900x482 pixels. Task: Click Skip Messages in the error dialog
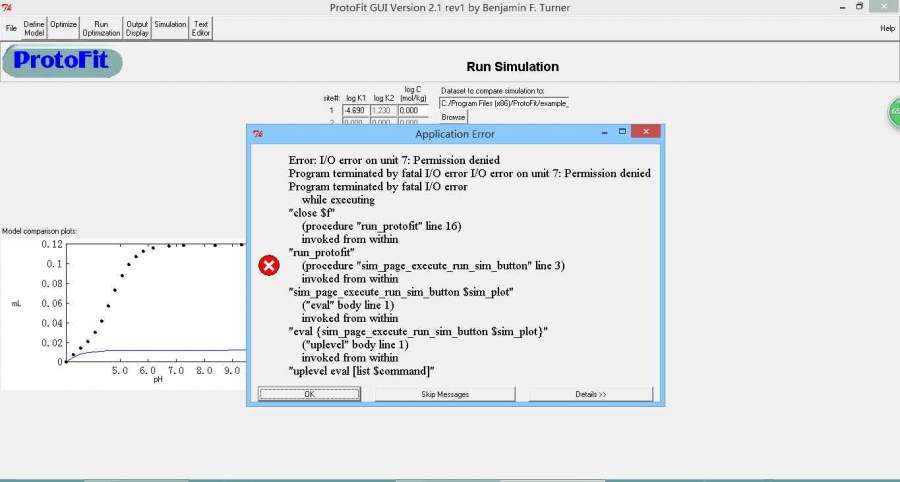point(445,394)
